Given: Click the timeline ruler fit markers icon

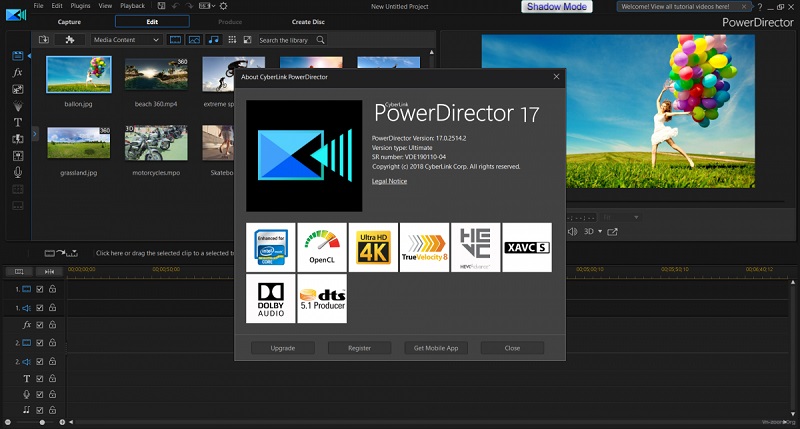Looking at the screenshot, I should click(49, 271).
